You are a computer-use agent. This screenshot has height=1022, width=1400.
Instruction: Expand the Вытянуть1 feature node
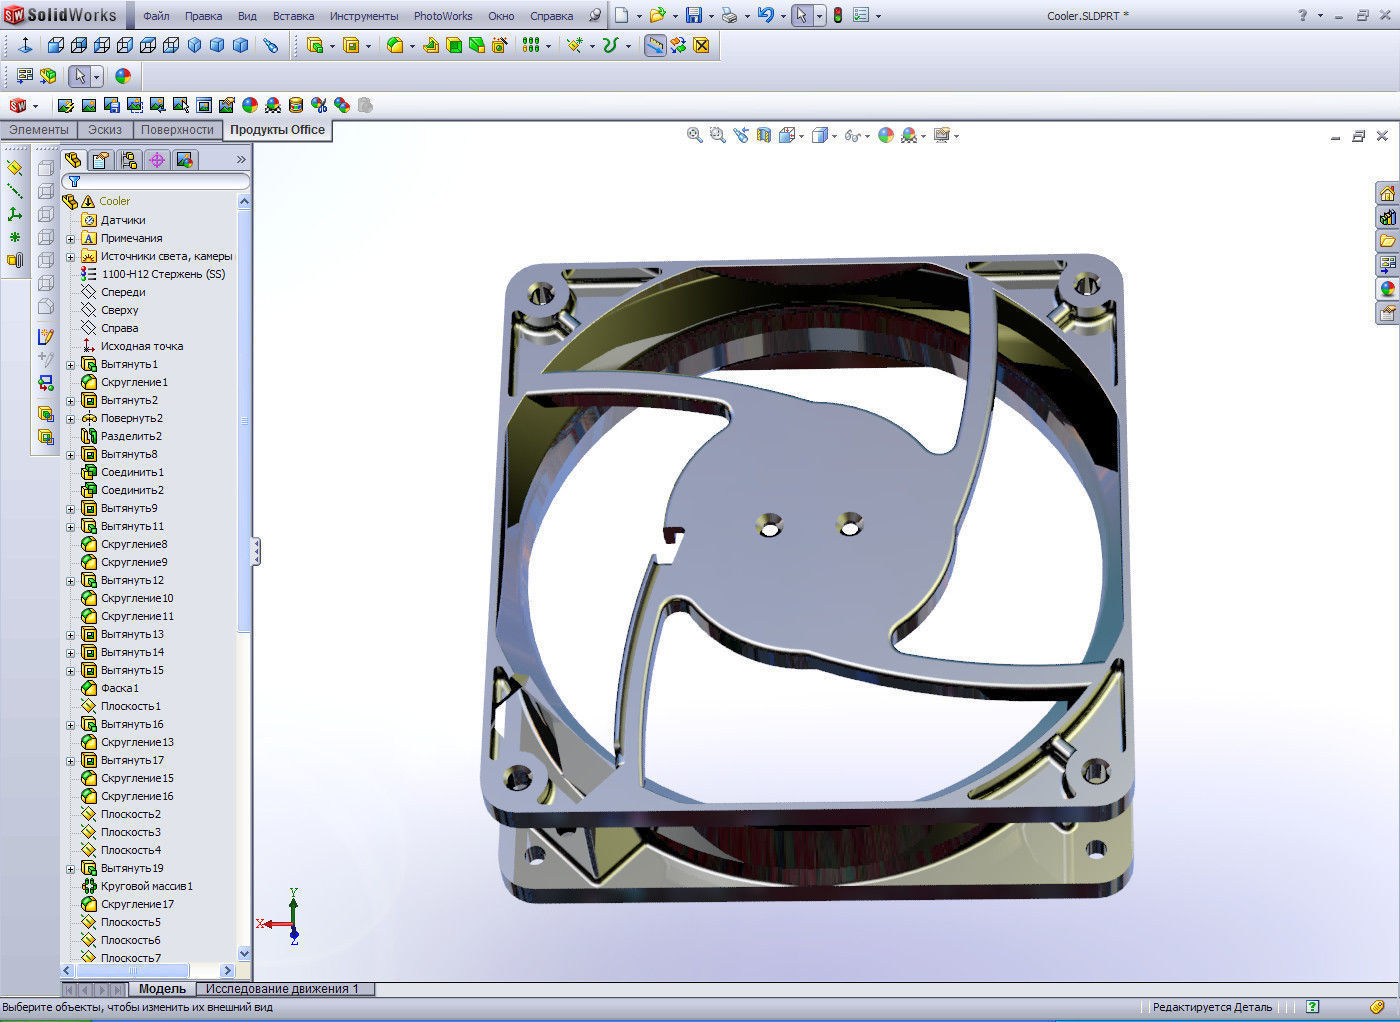(x=71, y=365)
